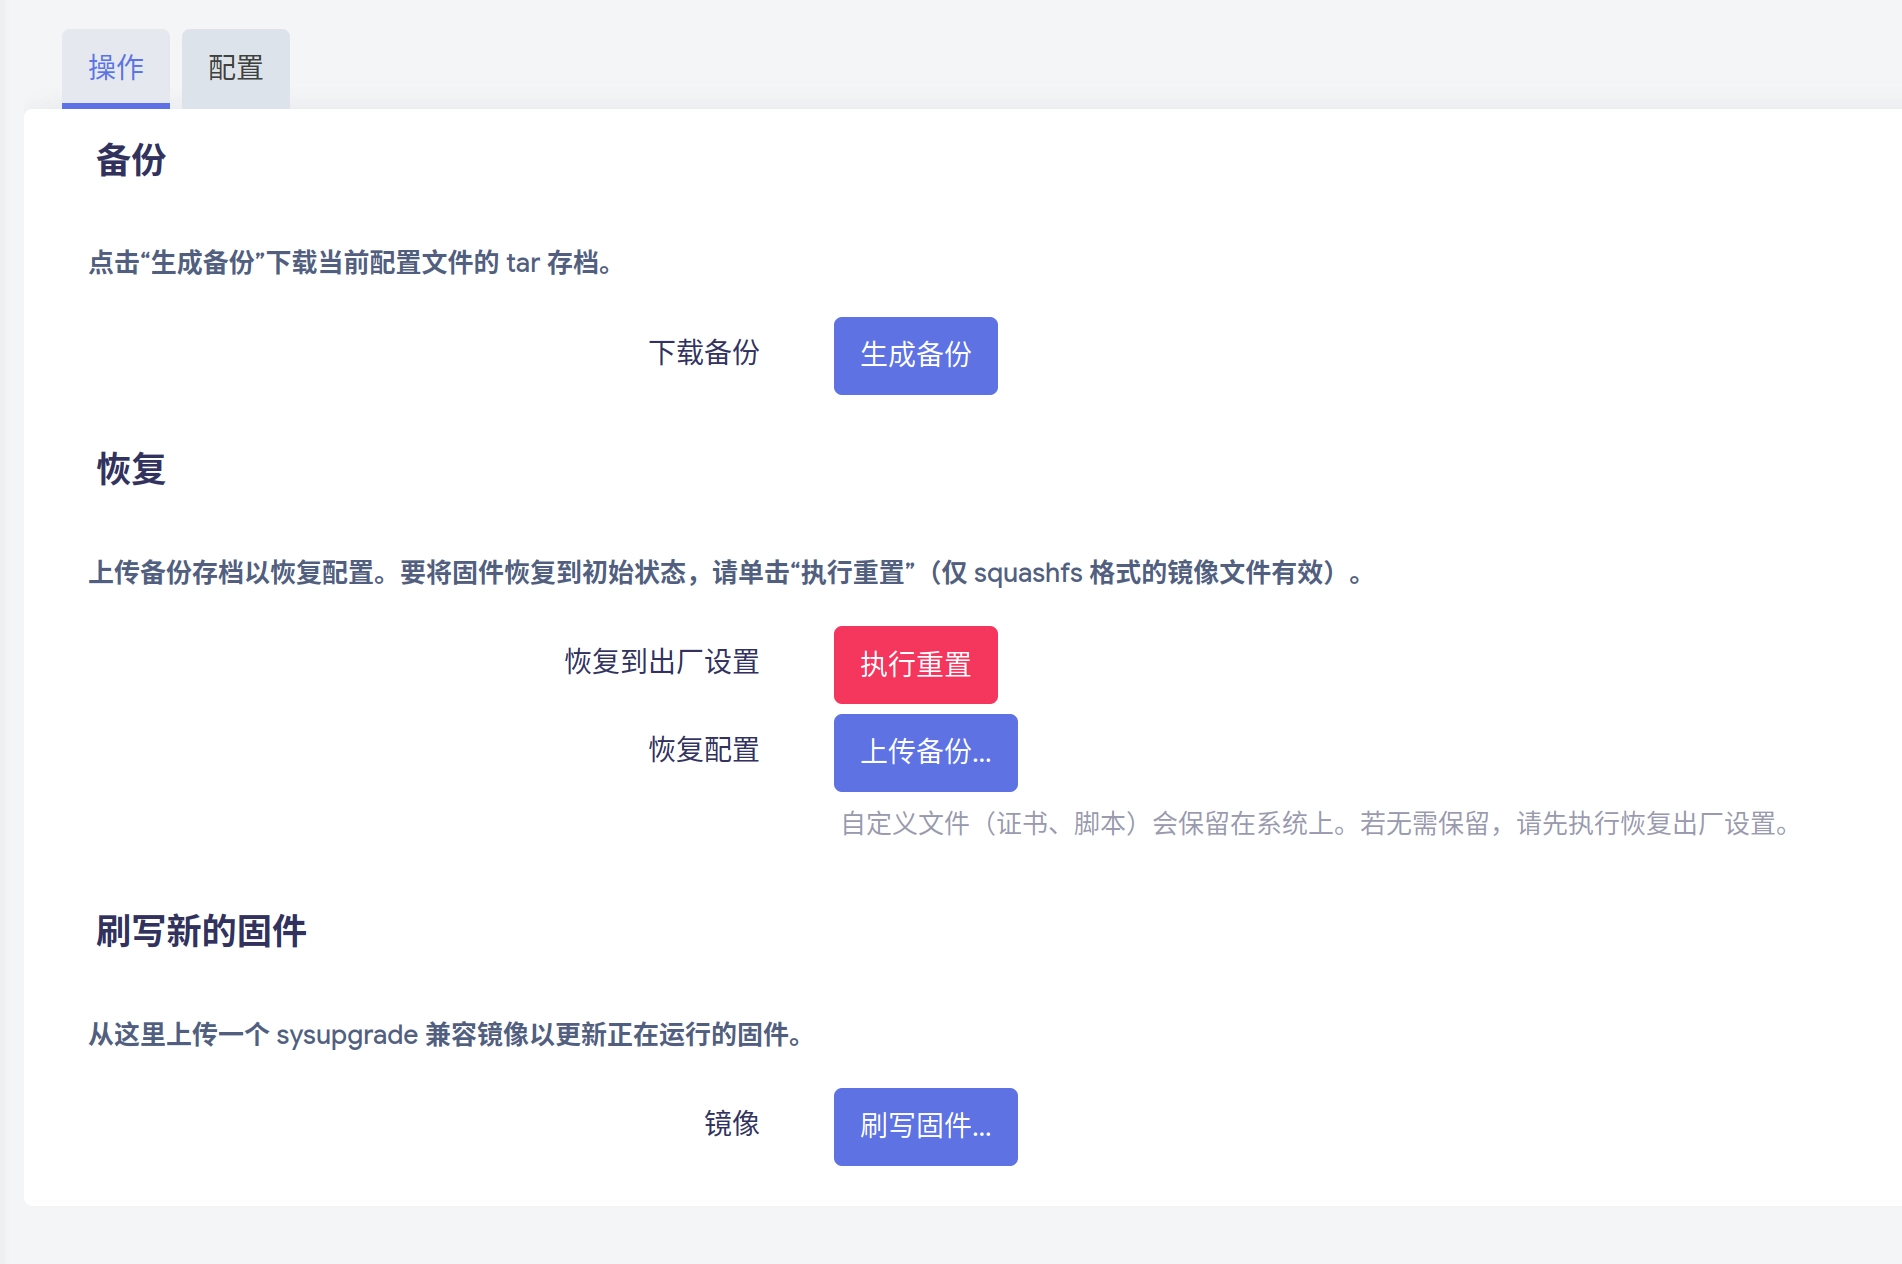Click the 下载备份 label
The image size is (1902, 1264).
(x=707, y=353)
